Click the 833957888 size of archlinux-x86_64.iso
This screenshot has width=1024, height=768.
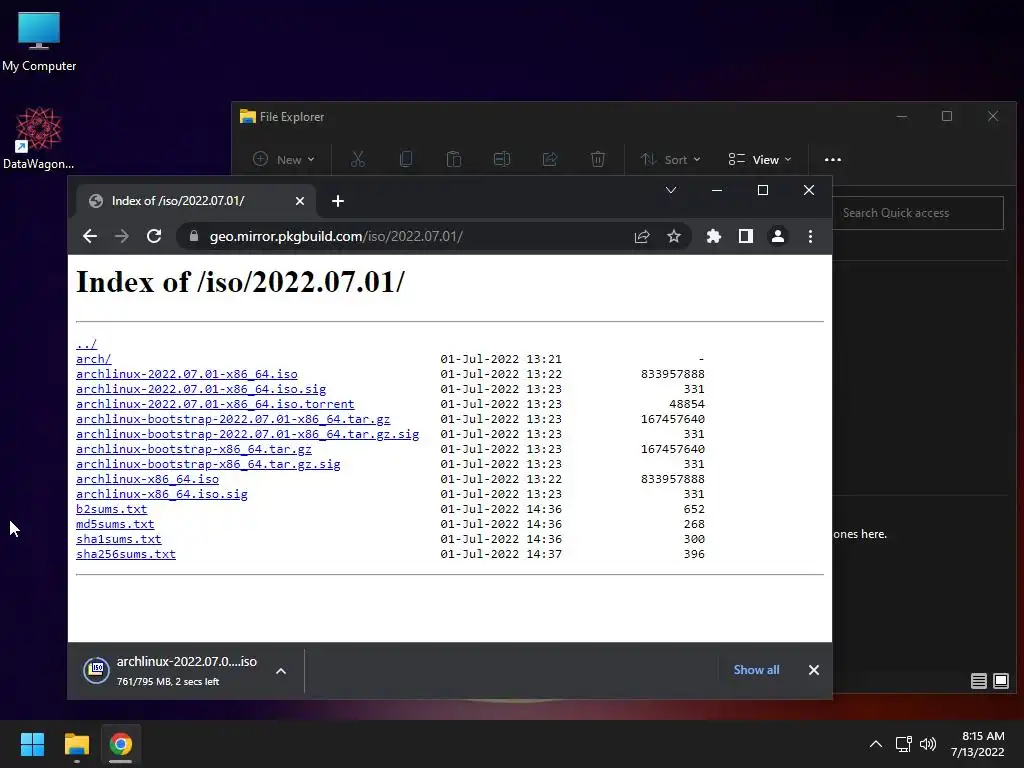tap(673, 479)
